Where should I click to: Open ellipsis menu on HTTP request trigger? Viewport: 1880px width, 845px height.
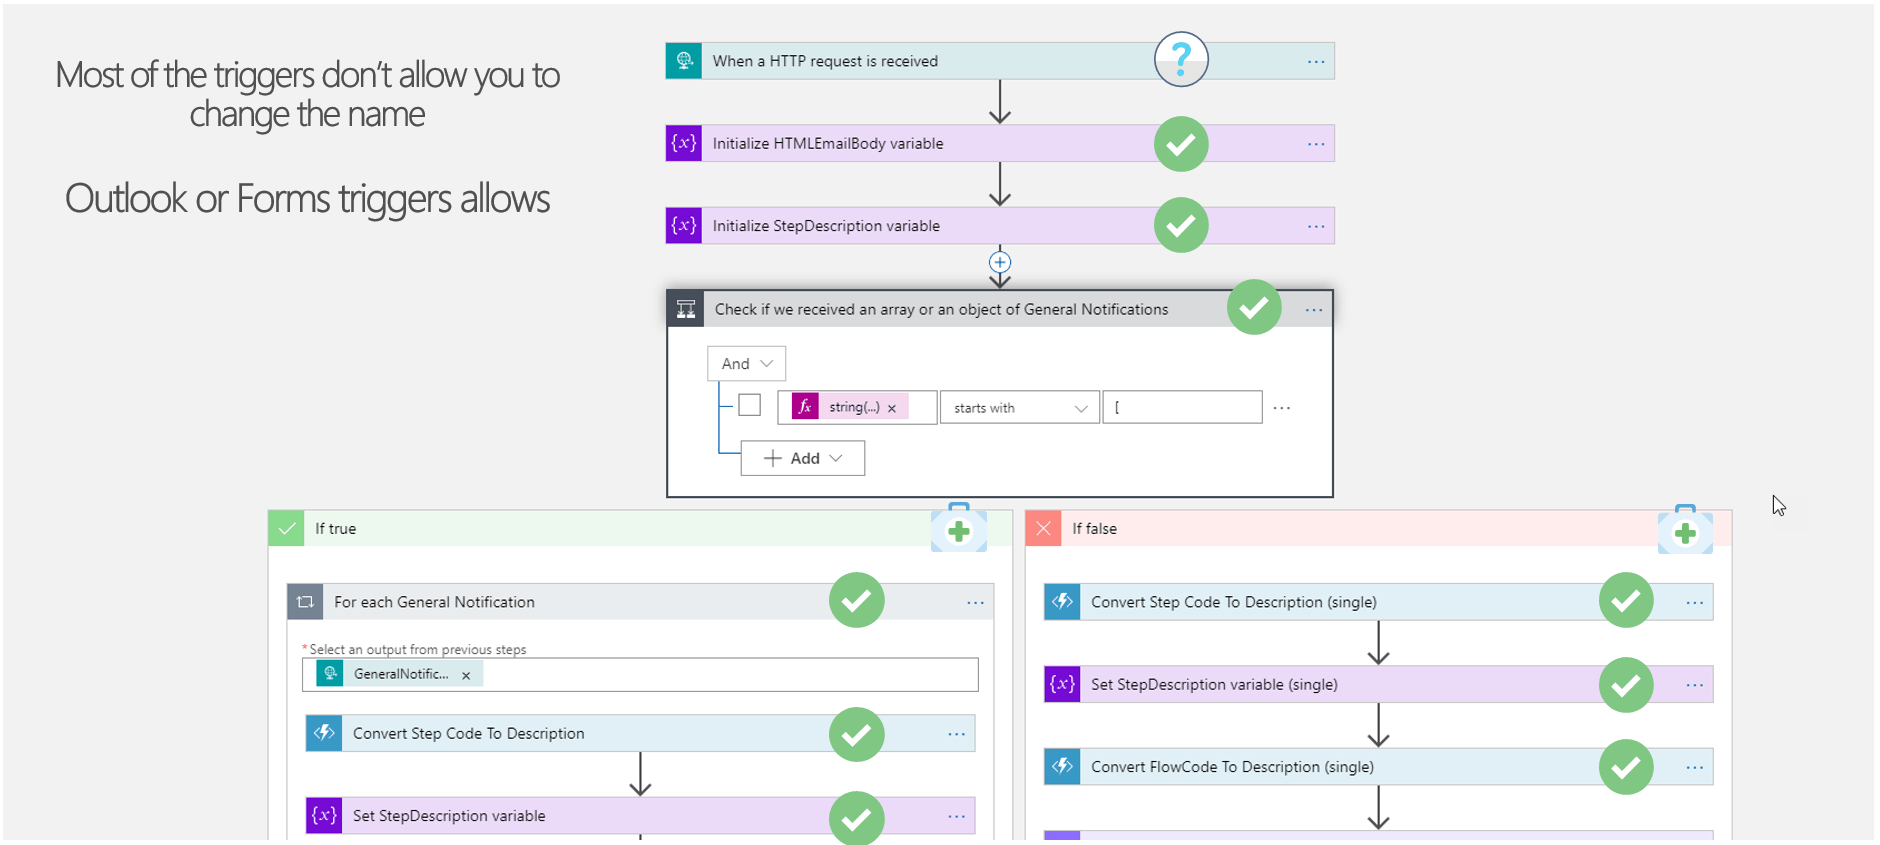click(1315, 62)
